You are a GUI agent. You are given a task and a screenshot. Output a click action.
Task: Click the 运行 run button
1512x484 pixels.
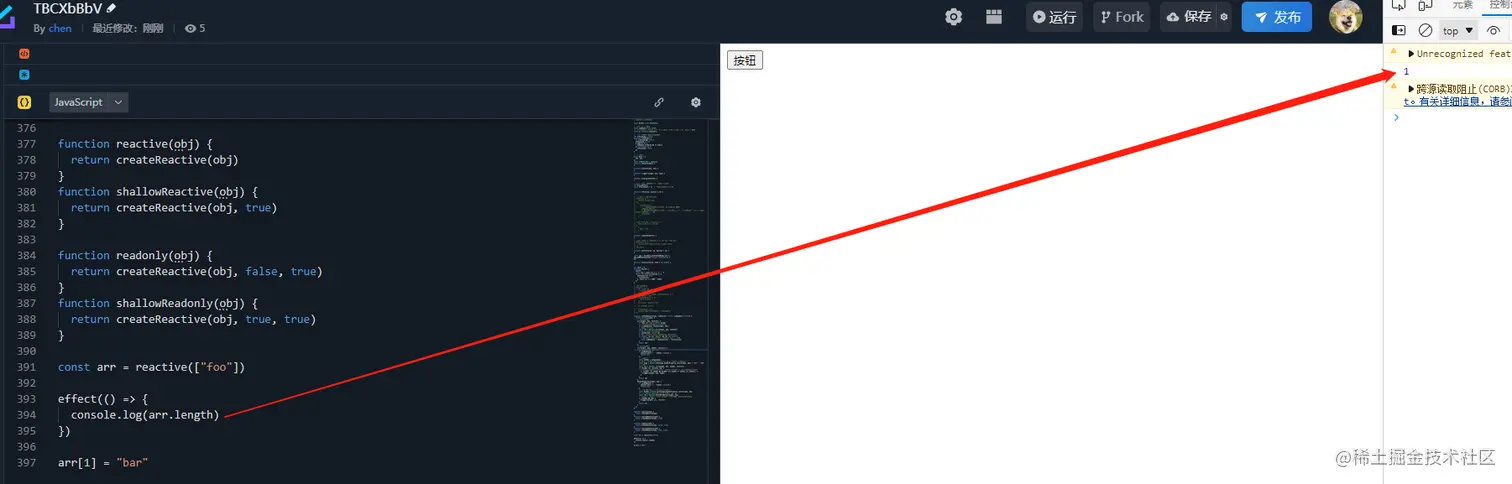tap(1054, 17)
